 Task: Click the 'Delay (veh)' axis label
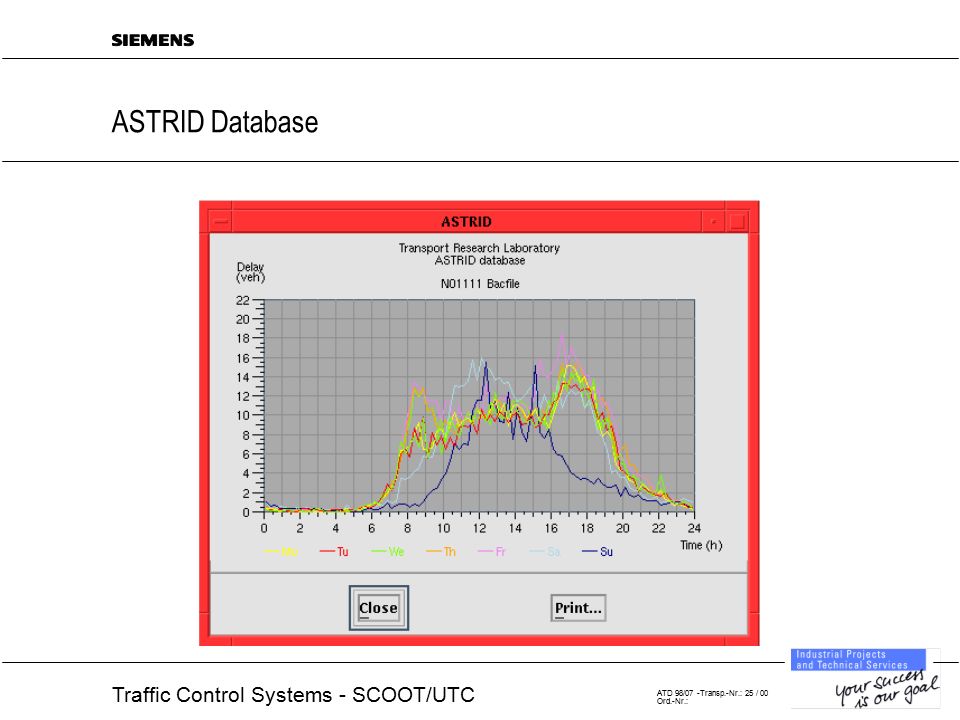pyautogui.click(x=250, y=272)
